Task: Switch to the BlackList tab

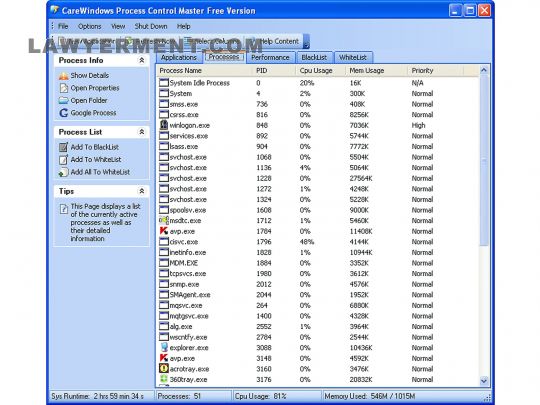Action: point(314,58)
